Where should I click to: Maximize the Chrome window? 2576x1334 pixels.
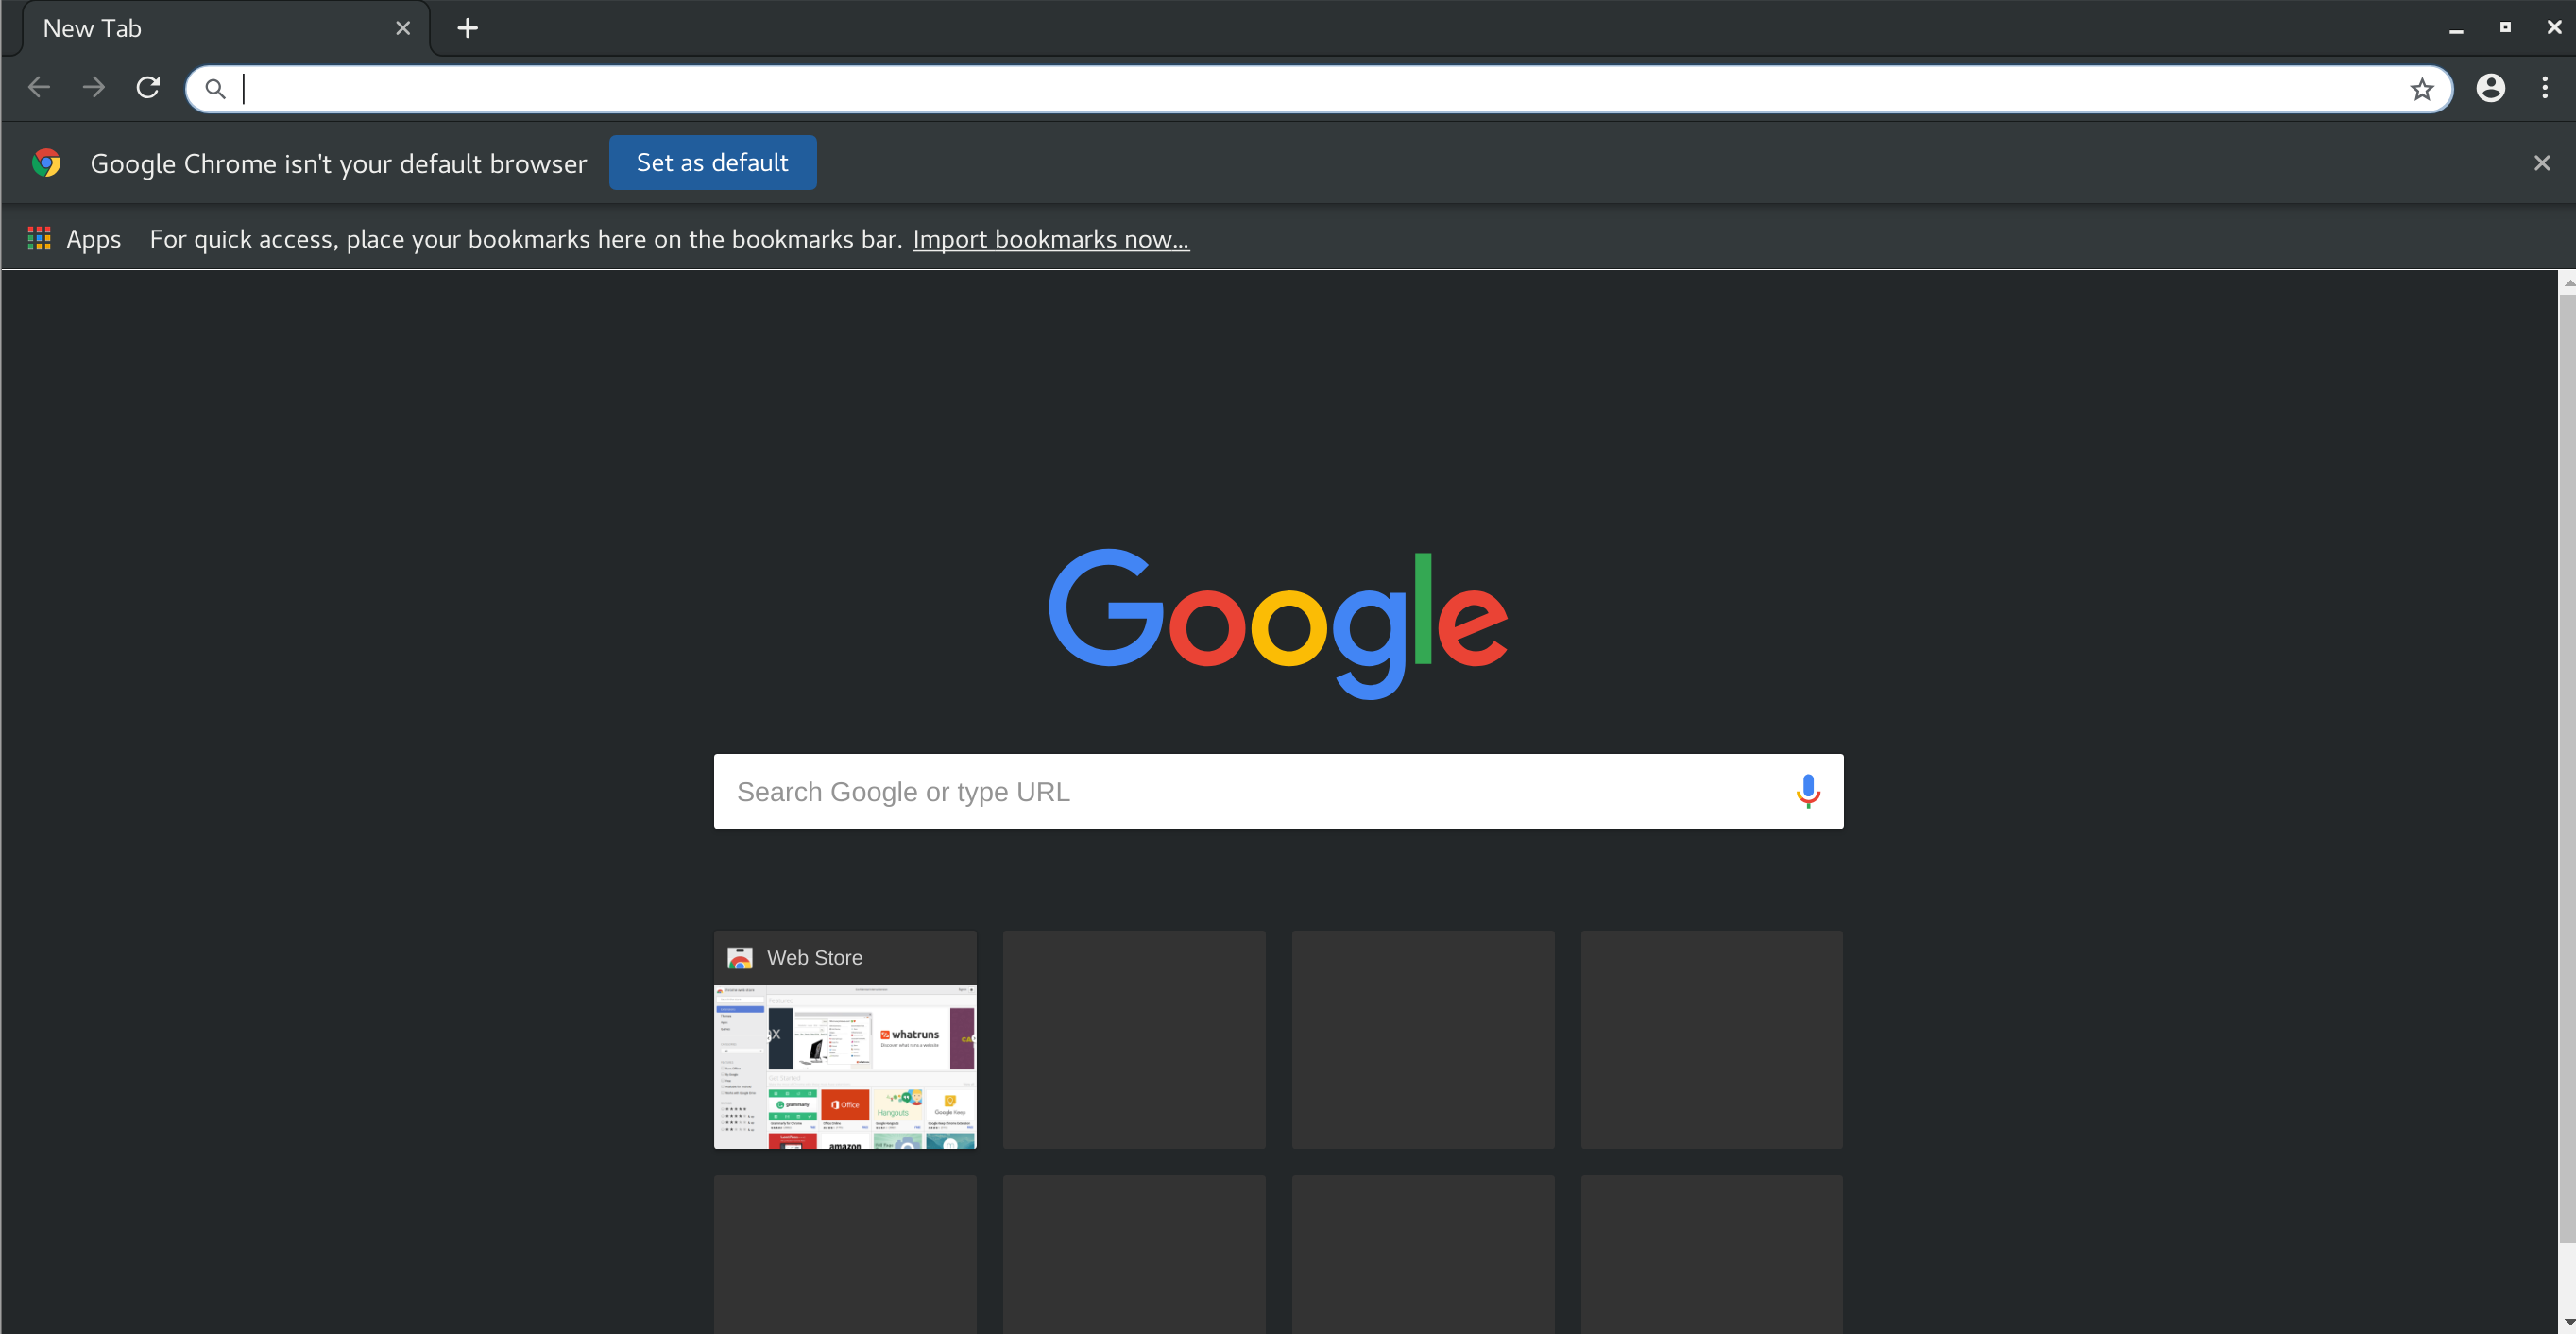click(x=2505, y=28)
